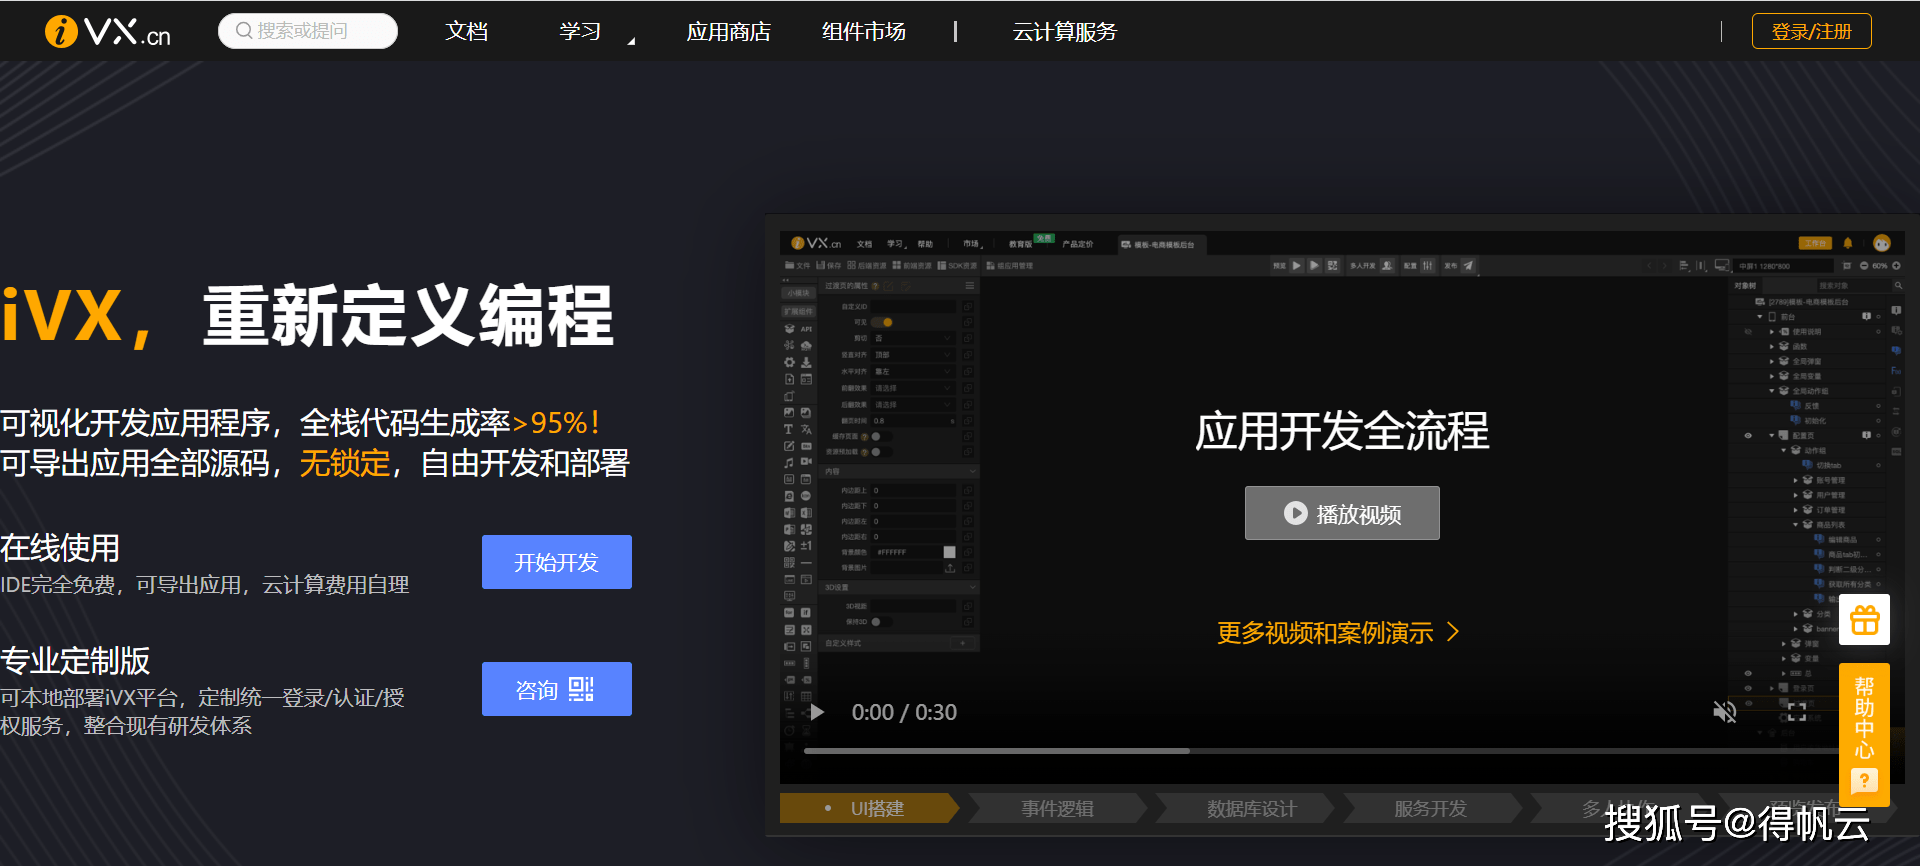Click the 开始开发 button
This screenshot has height=866, width=1920.
(x=556, y=562)
